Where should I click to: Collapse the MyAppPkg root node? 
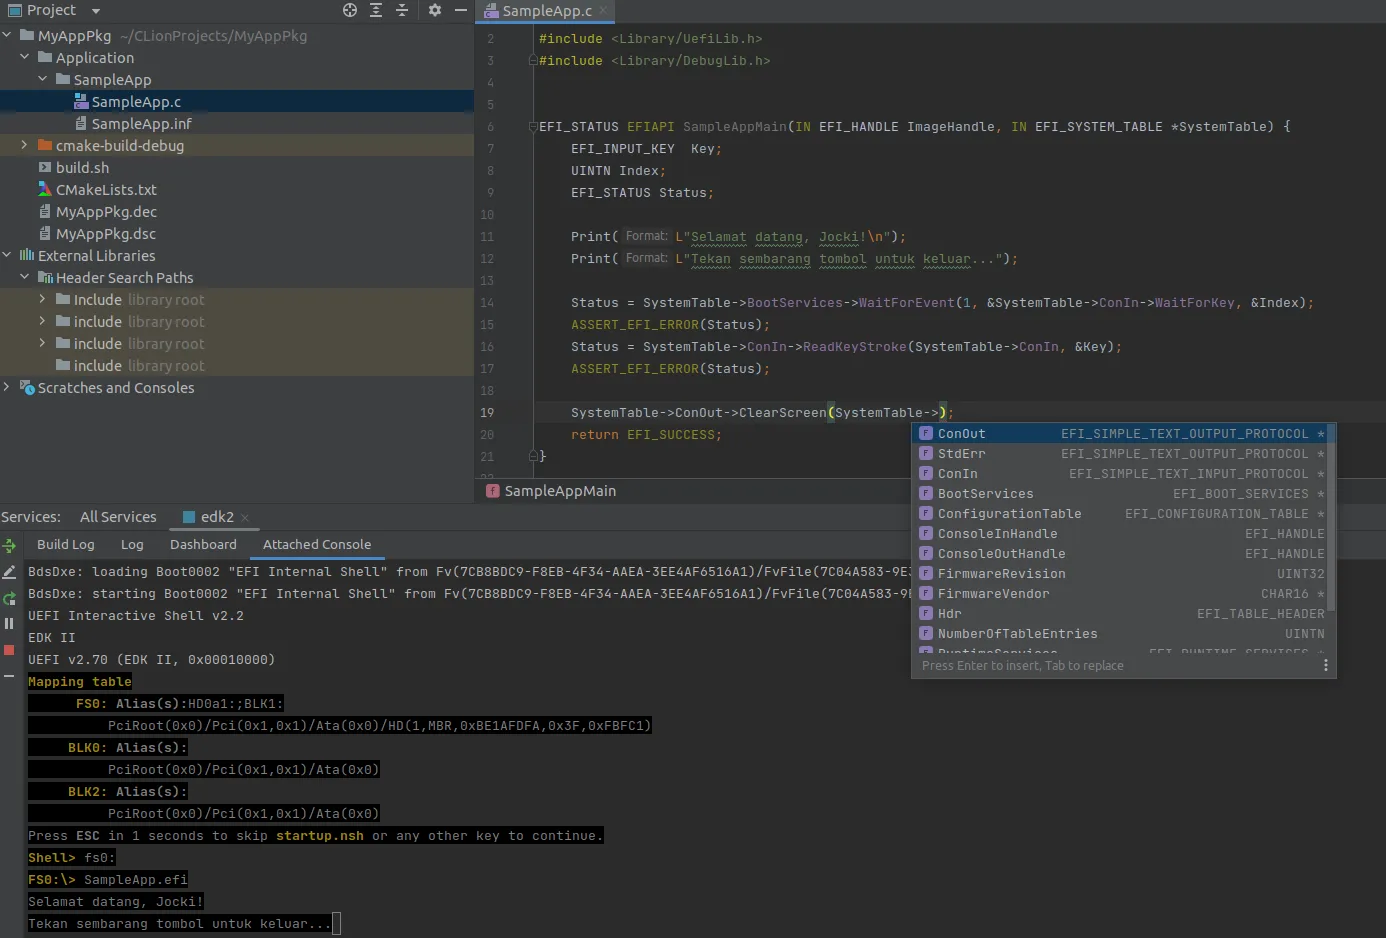[x=7, y=35]
